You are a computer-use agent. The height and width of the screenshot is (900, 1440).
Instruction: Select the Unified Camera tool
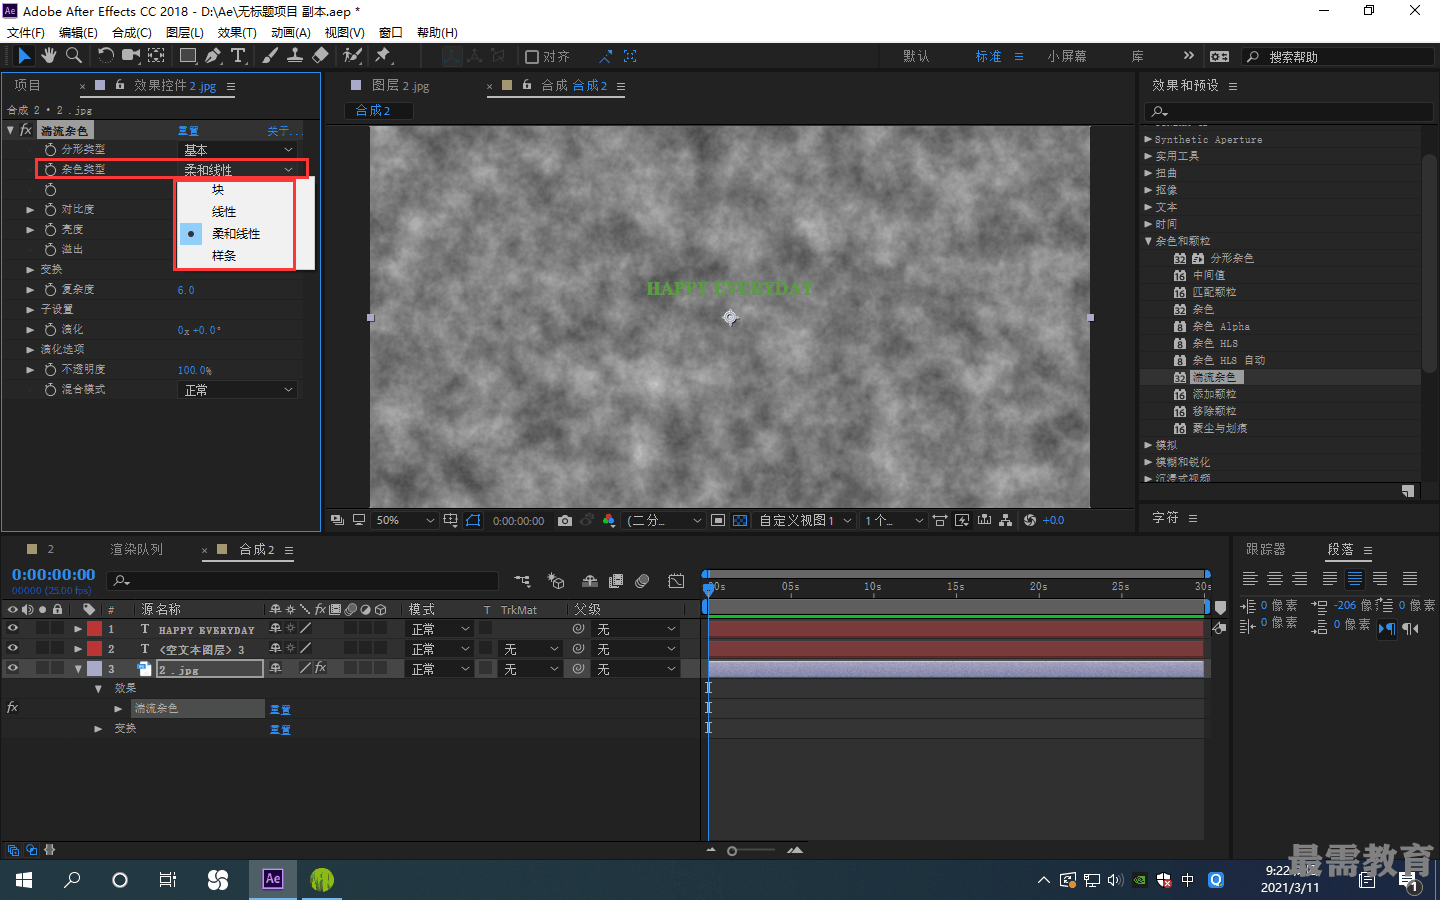click(130, 56)
